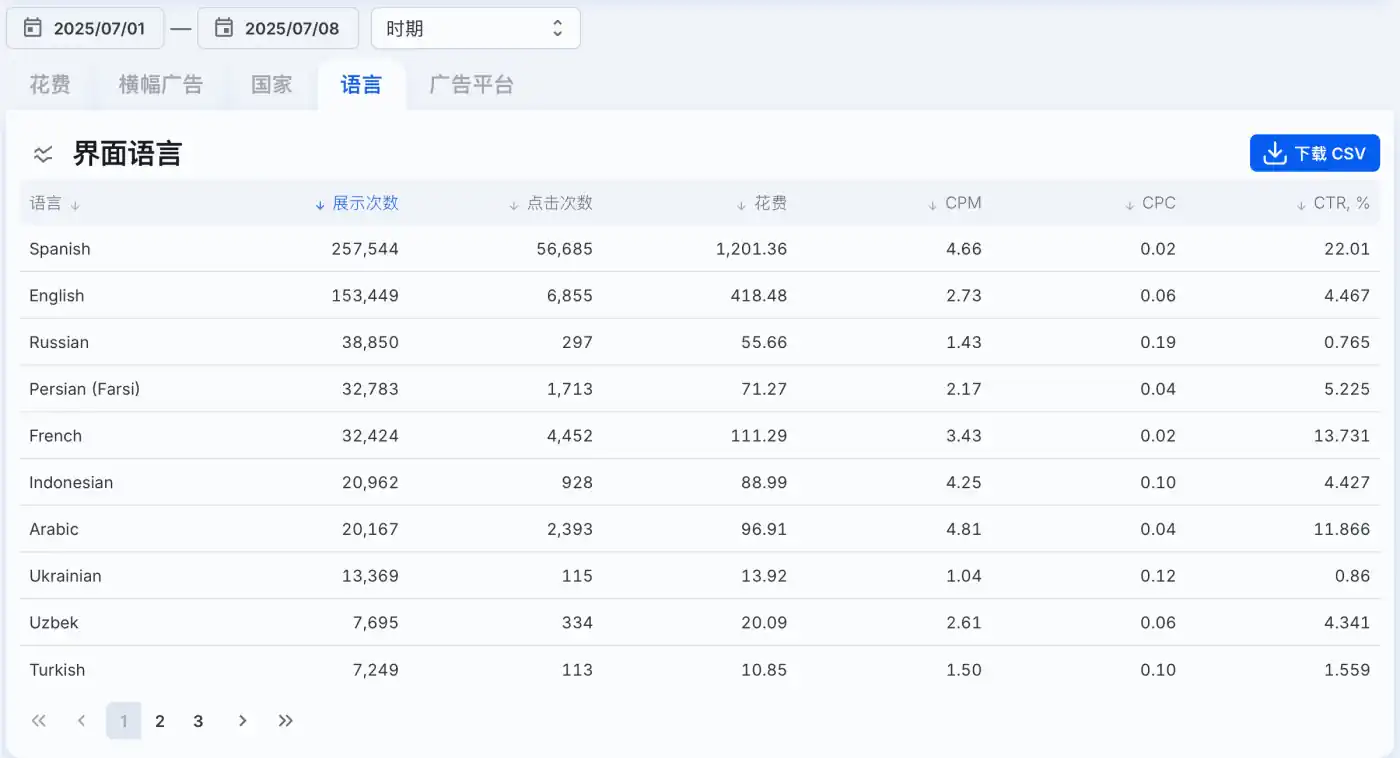Expand the 时期 period dropdown

(476, 28)
